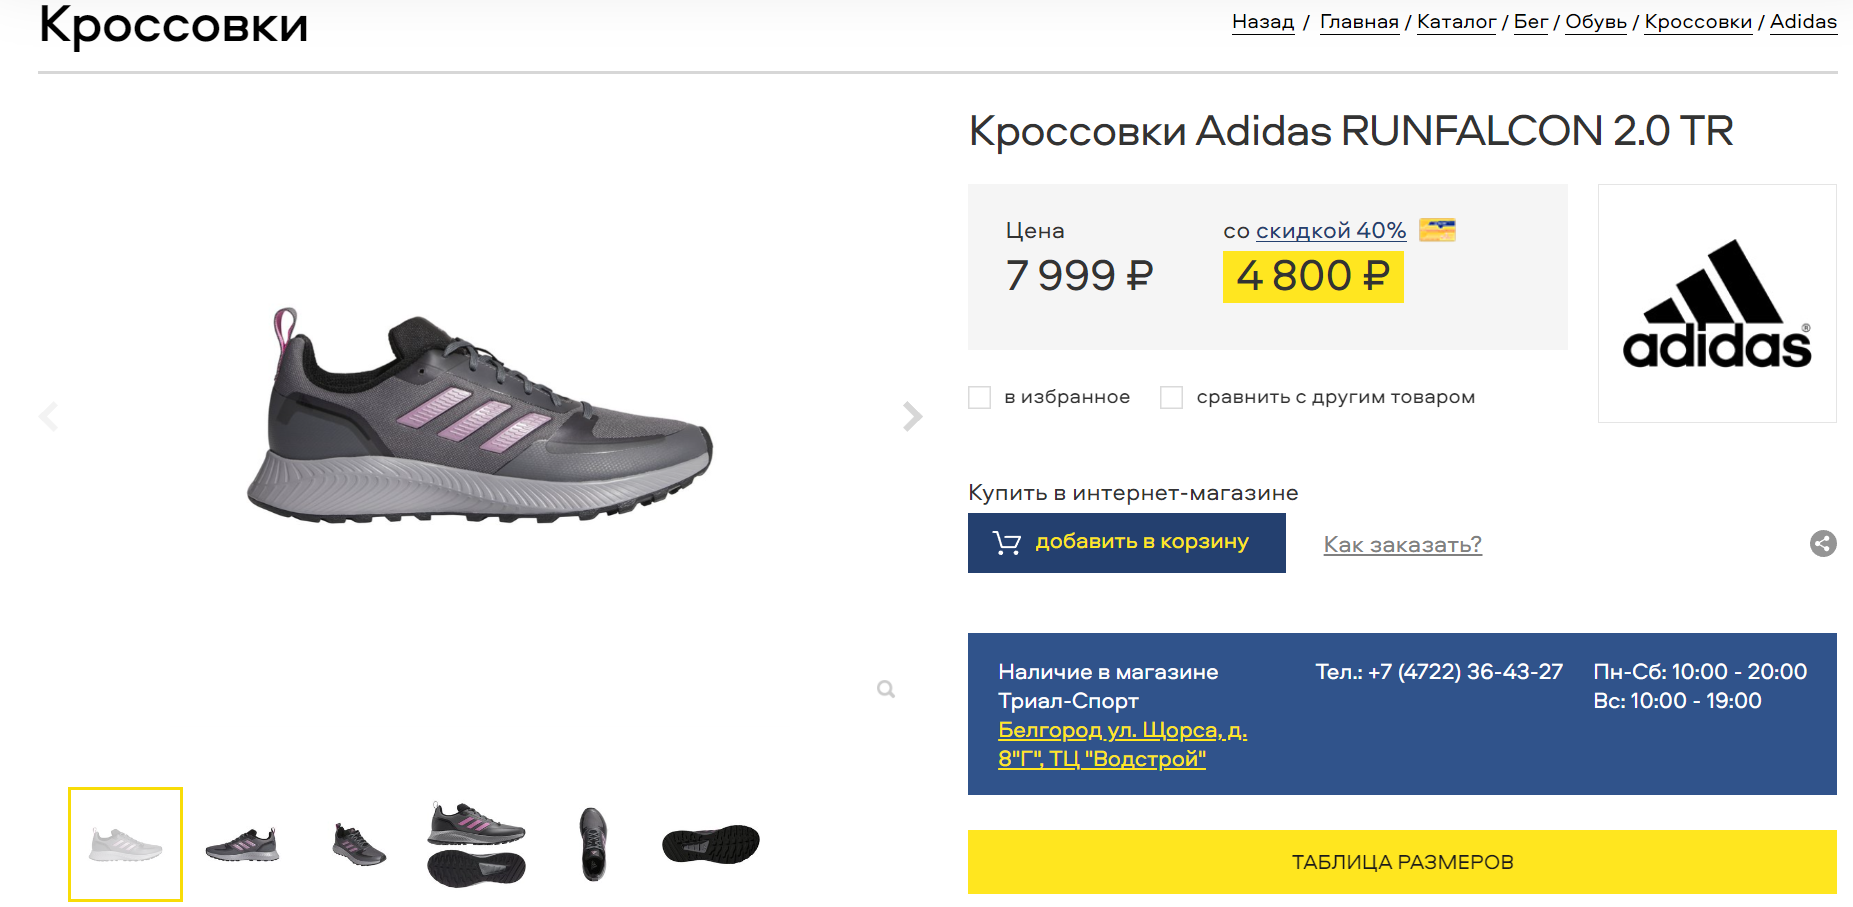The width and height of the screenshot is (1853, 907).
Task: Switch to the Обувь category
Action: pyautogui.click(x=1595, y=21)
